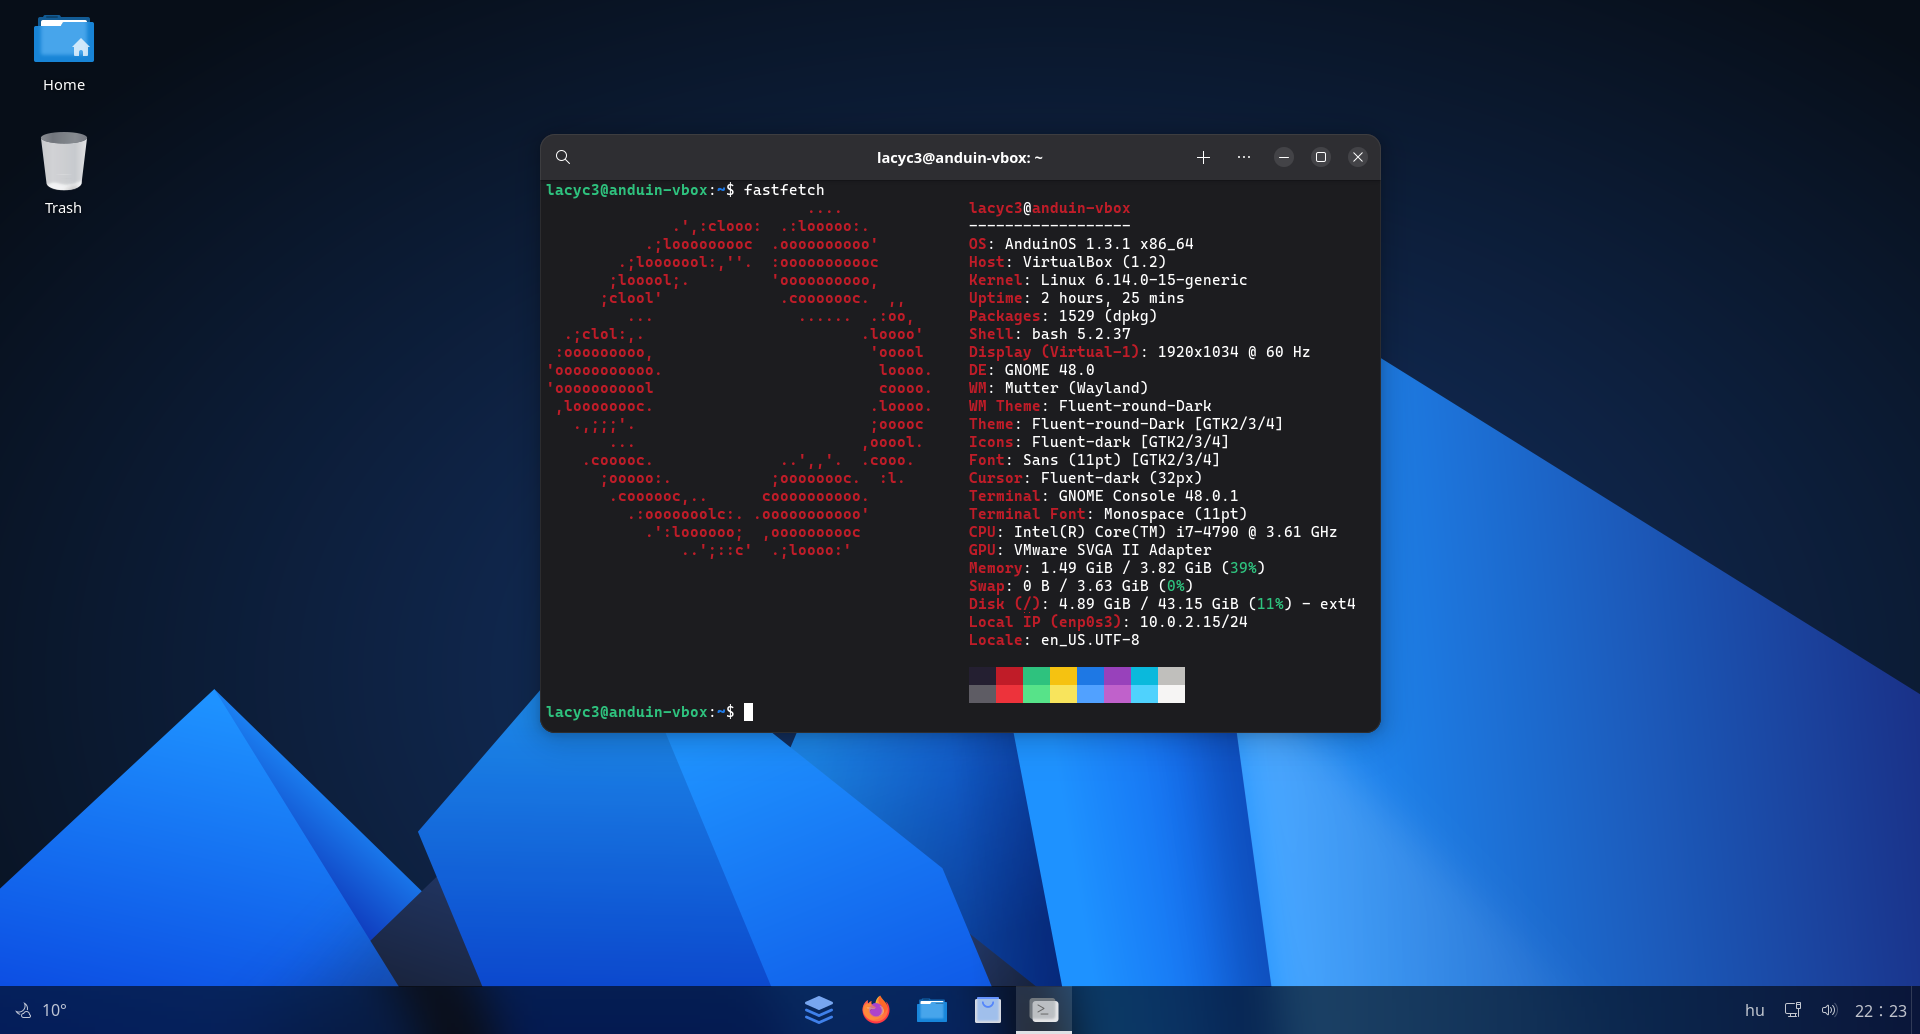Open the clock showing 22:23
Screen dimensions: 1920x1034
(1881, 1011)
